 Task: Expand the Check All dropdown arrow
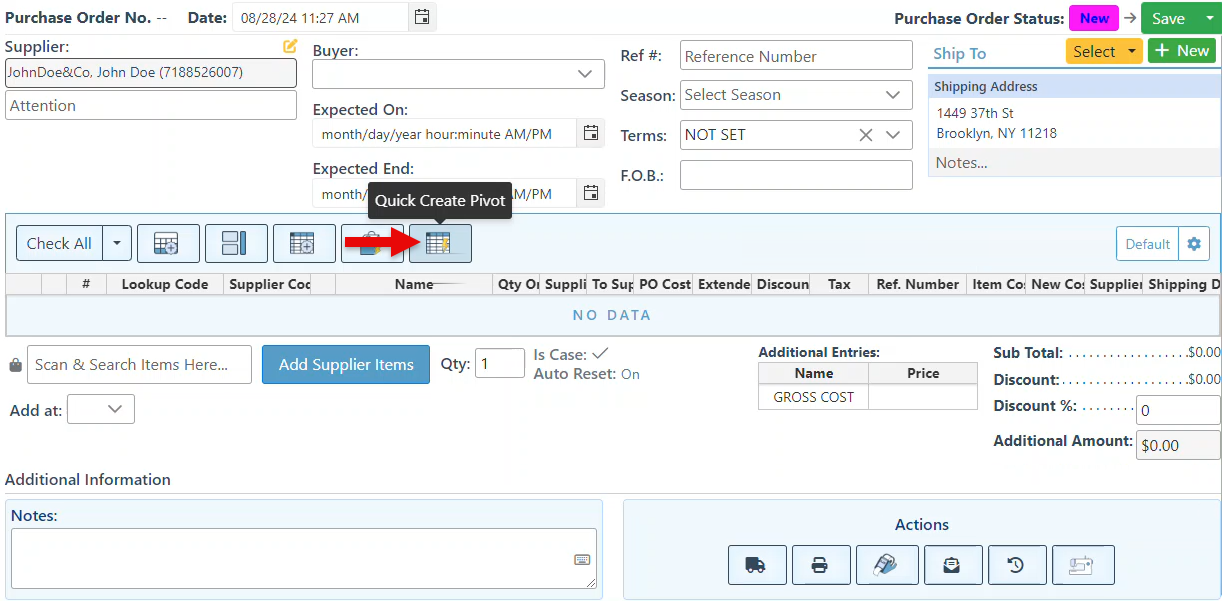(117, 243)
